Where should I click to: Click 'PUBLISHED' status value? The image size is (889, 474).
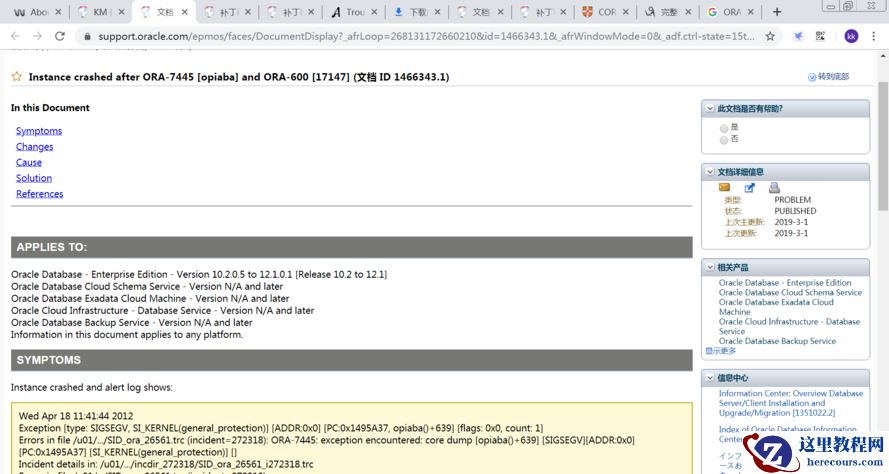795,211
